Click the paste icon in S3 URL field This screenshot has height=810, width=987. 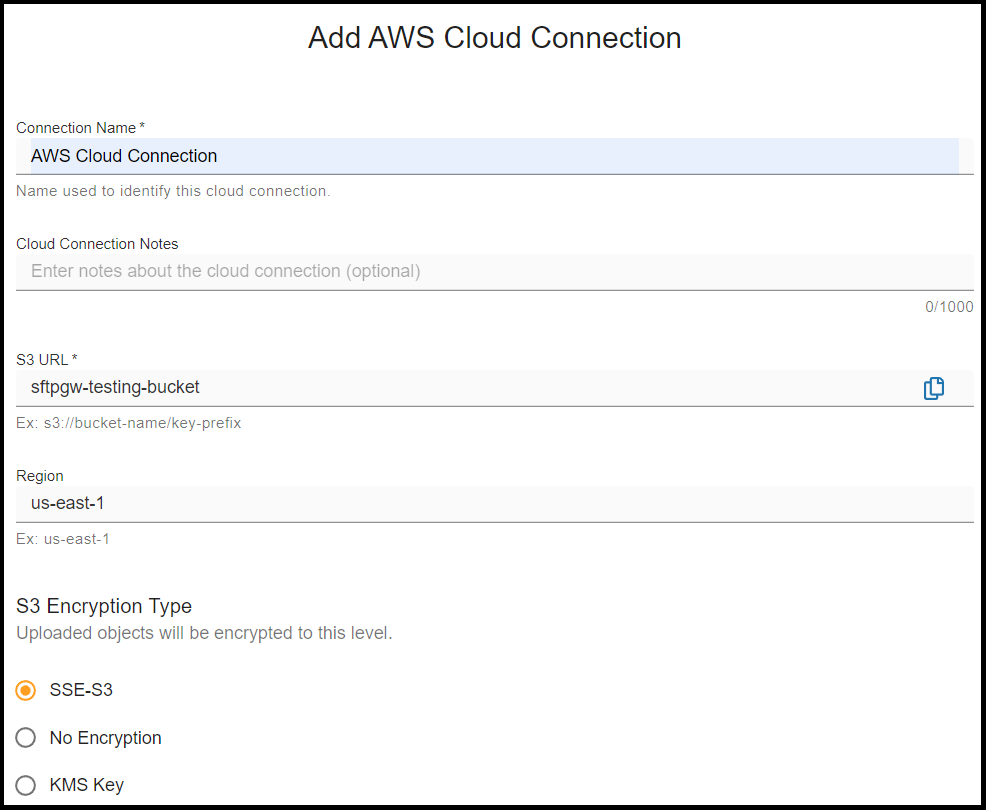(x=933, y=388)
